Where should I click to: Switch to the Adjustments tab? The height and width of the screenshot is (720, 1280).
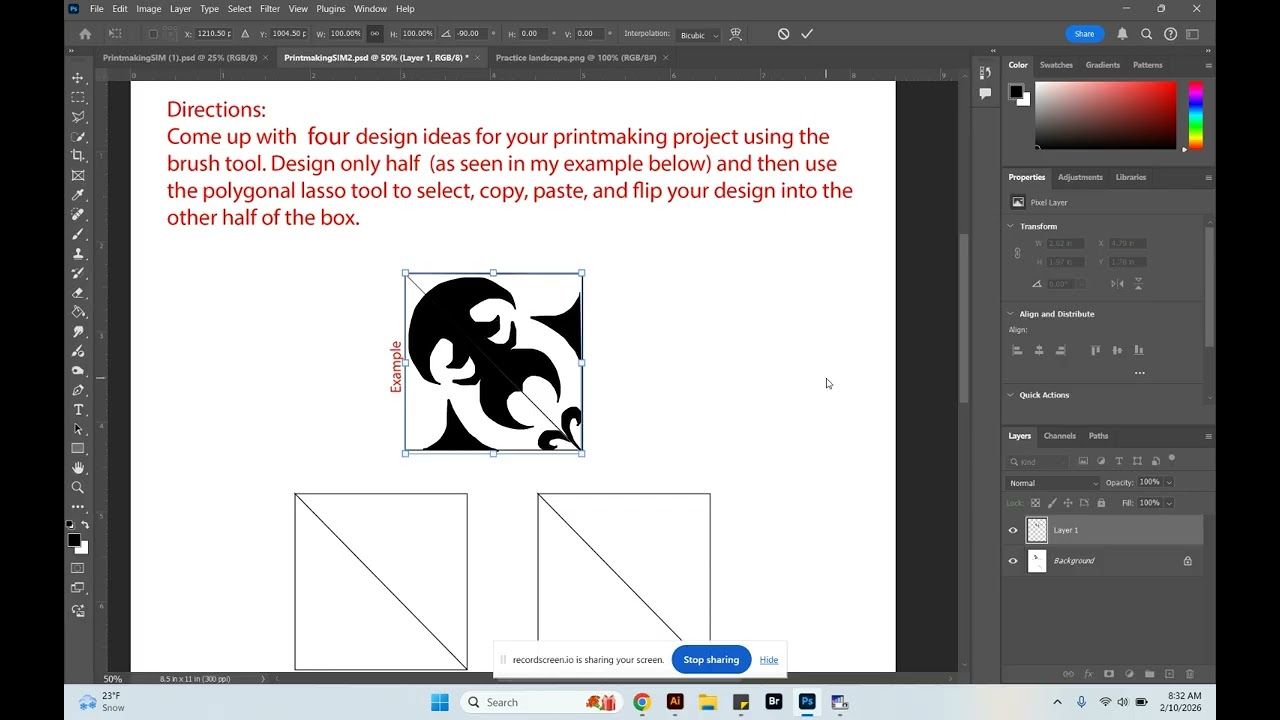[x=1080, y=177]
